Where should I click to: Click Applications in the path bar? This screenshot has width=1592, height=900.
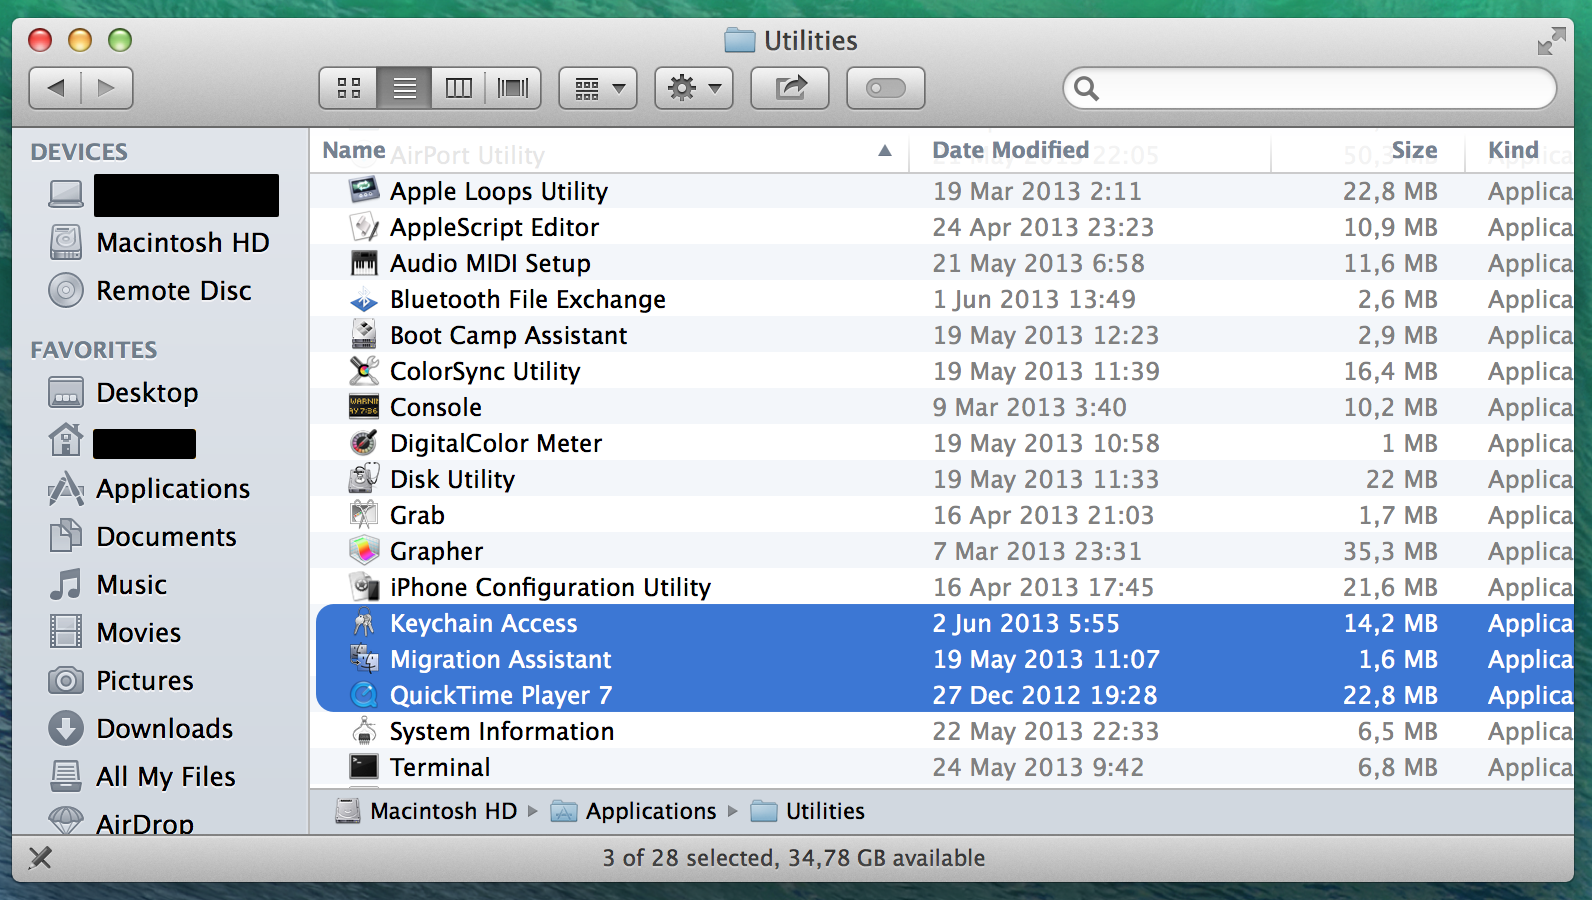pyautogui.click(x=634, y=811)
